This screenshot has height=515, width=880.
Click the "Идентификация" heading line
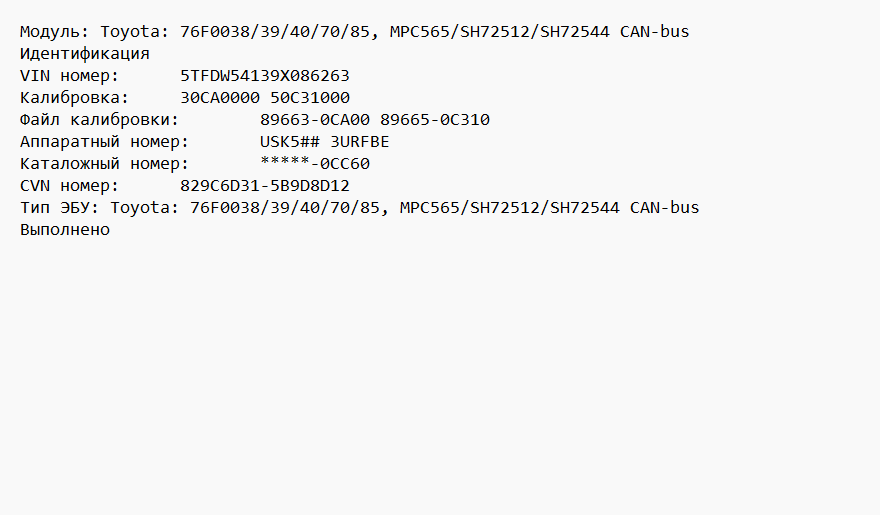(84, 54)
